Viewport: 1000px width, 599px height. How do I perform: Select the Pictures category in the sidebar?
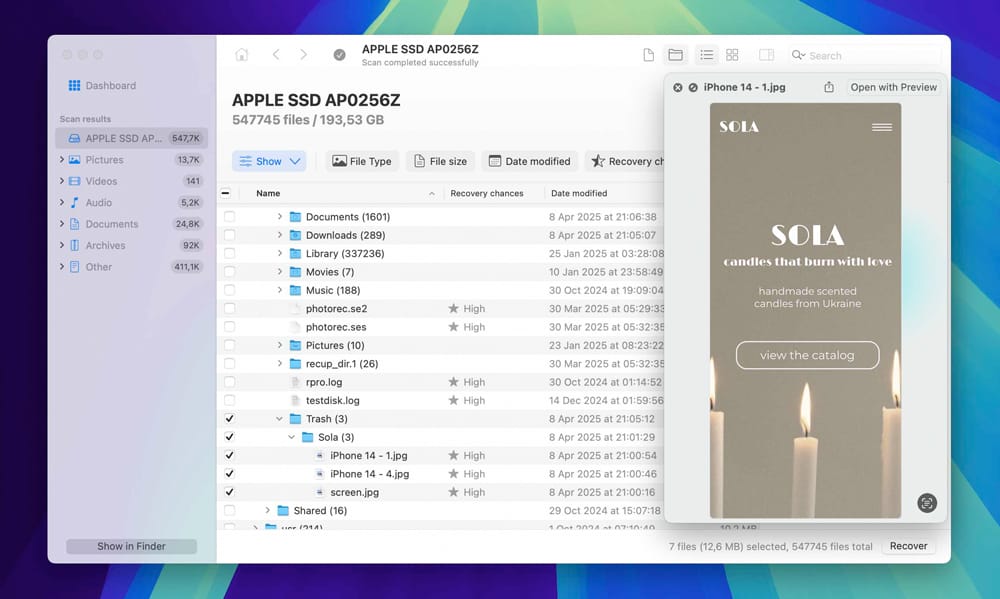point(103,159)
